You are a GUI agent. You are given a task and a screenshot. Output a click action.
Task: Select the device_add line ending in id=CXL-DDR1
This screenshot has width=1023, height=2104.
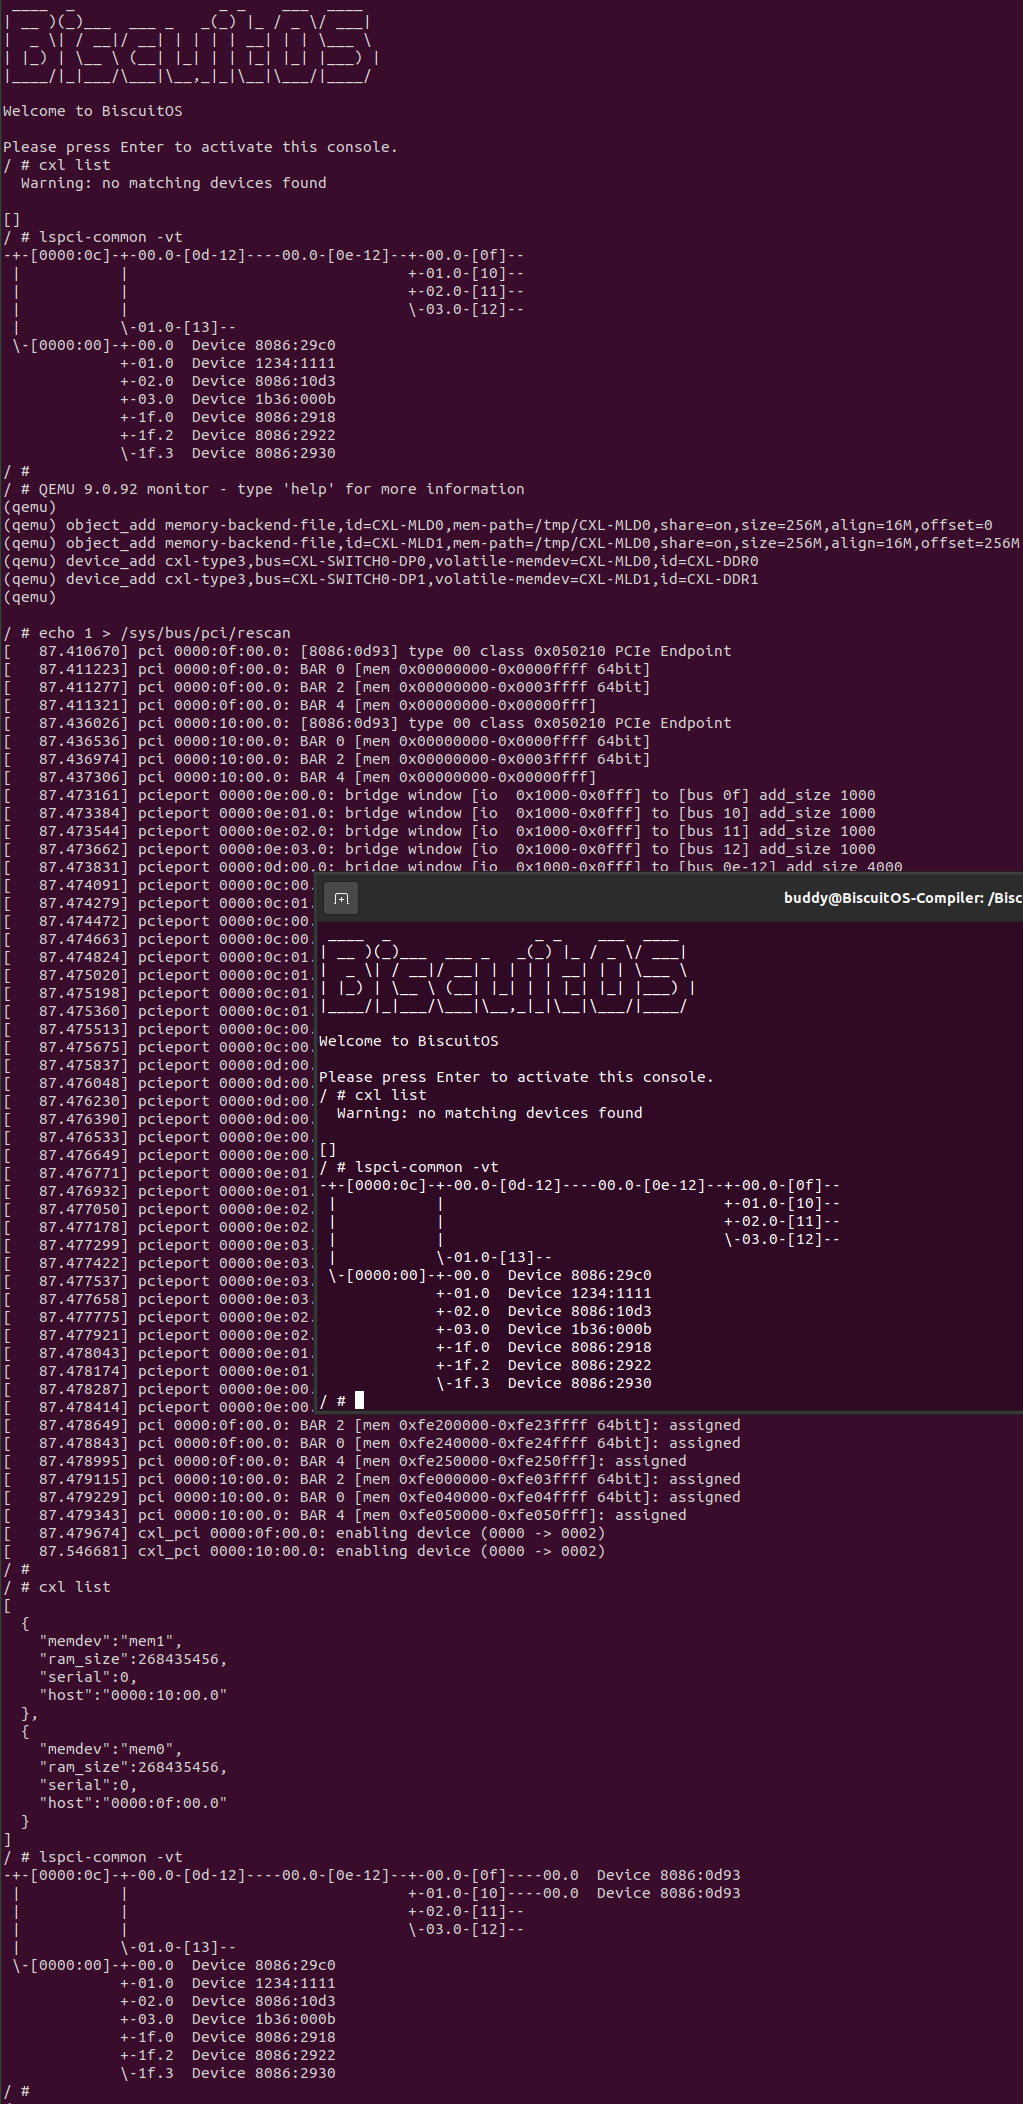410,579
